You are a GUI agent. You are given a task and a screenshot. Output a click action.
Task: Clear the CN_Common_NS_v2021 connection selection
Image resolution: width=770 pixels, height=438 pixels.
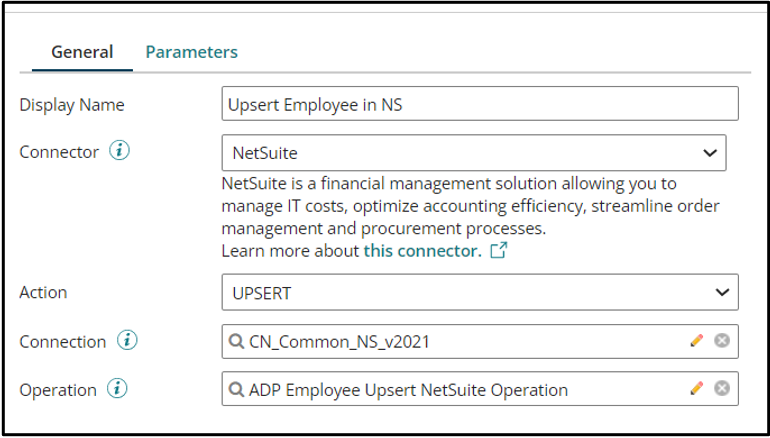pyautogui.click(x=721, y=341)
